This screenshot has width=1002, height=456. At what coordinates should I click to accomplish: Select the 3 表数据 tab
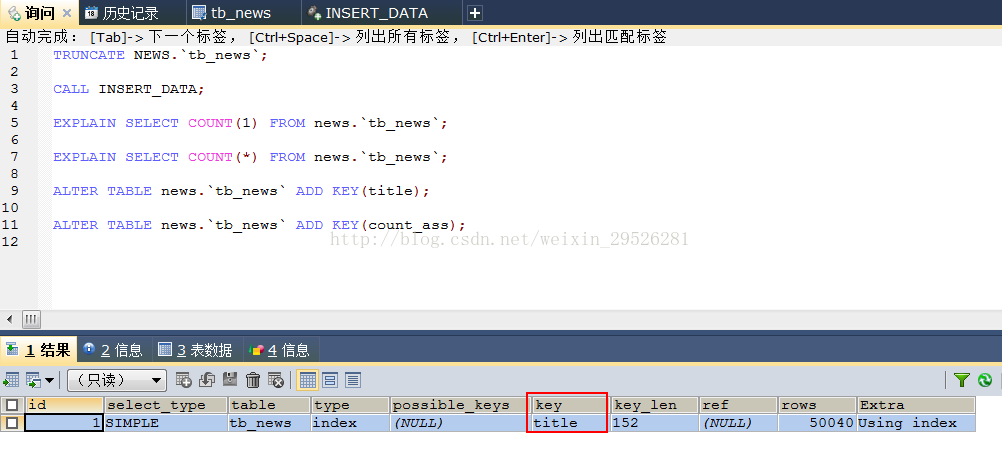[195, 350]
